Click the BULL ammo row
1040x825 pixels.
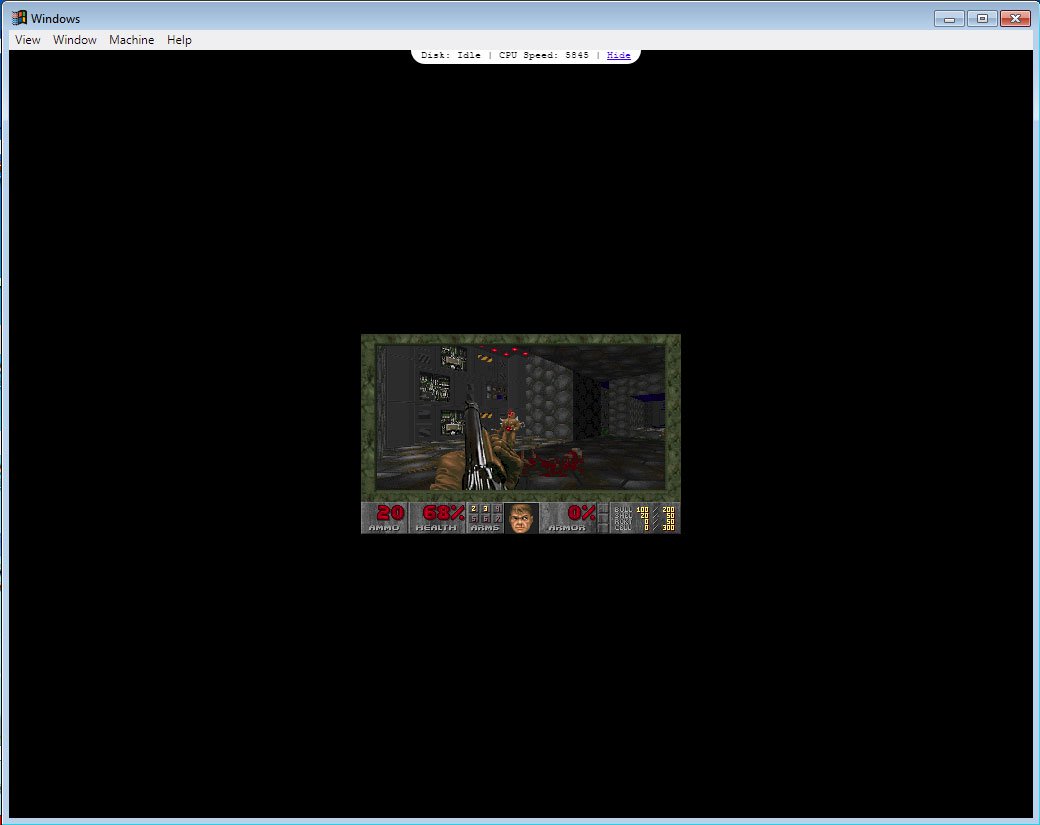[644, 509]
